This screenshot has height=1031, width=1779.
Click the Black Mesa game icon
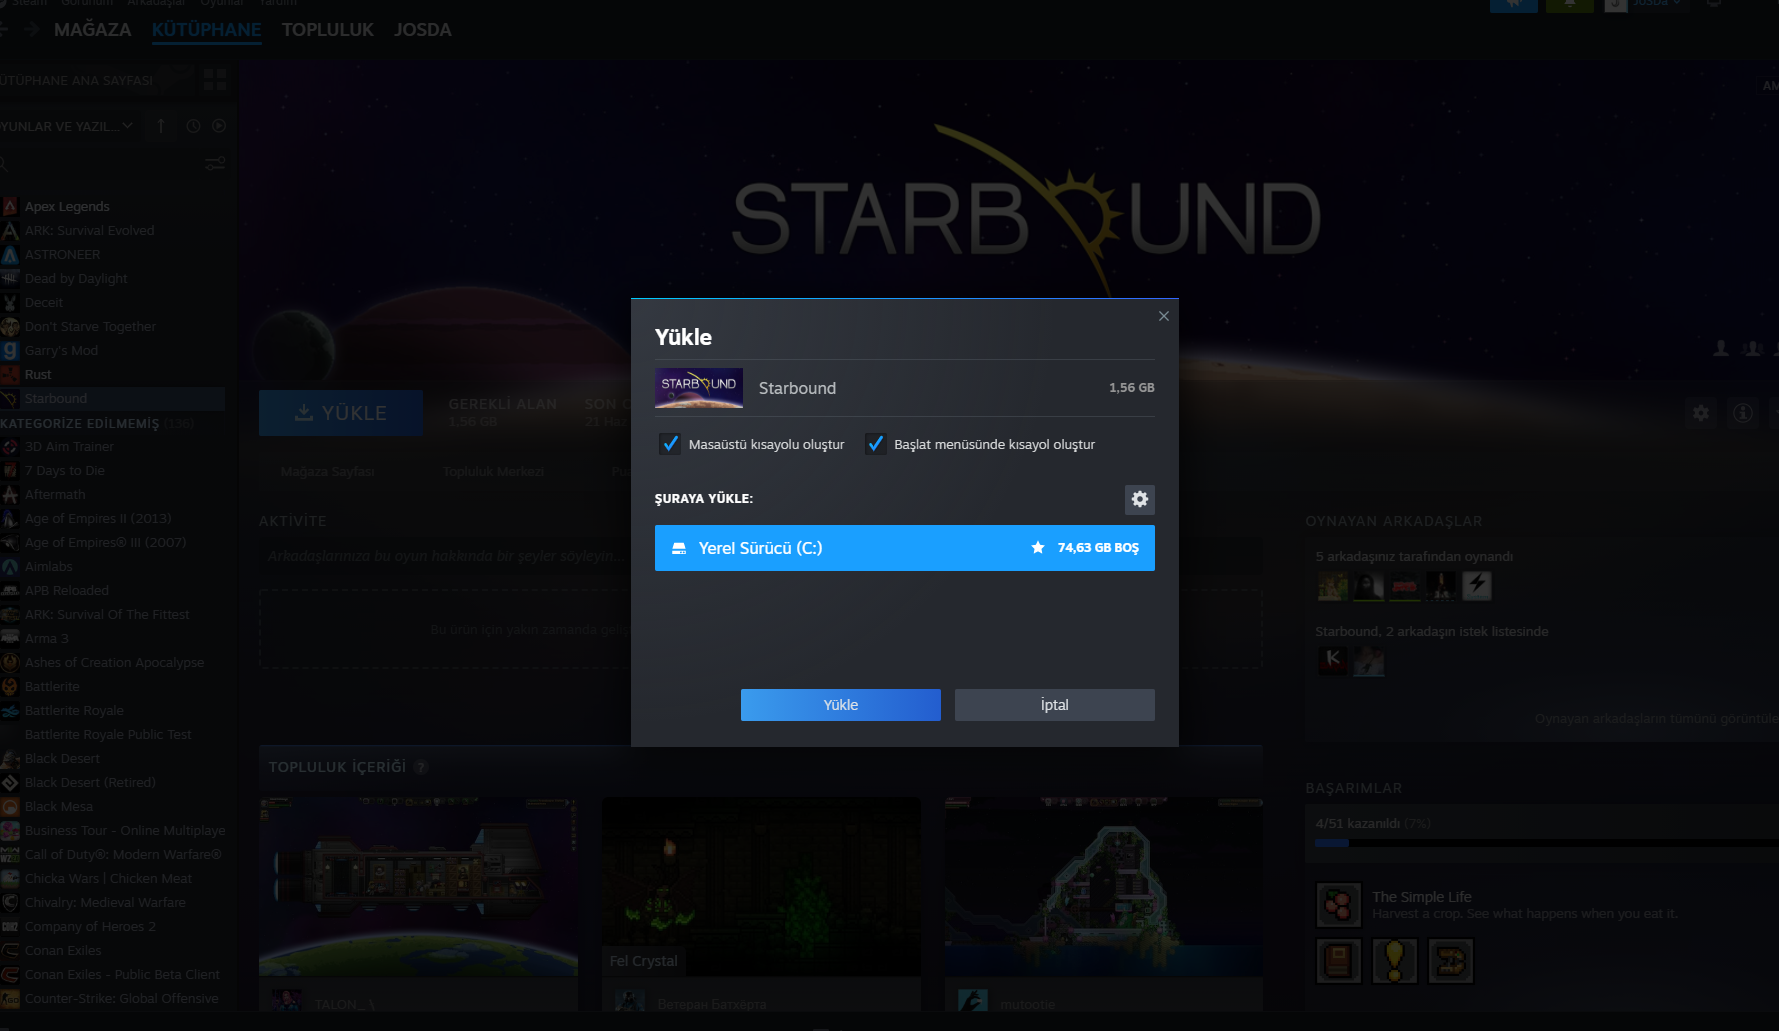(x=10, y=806)
